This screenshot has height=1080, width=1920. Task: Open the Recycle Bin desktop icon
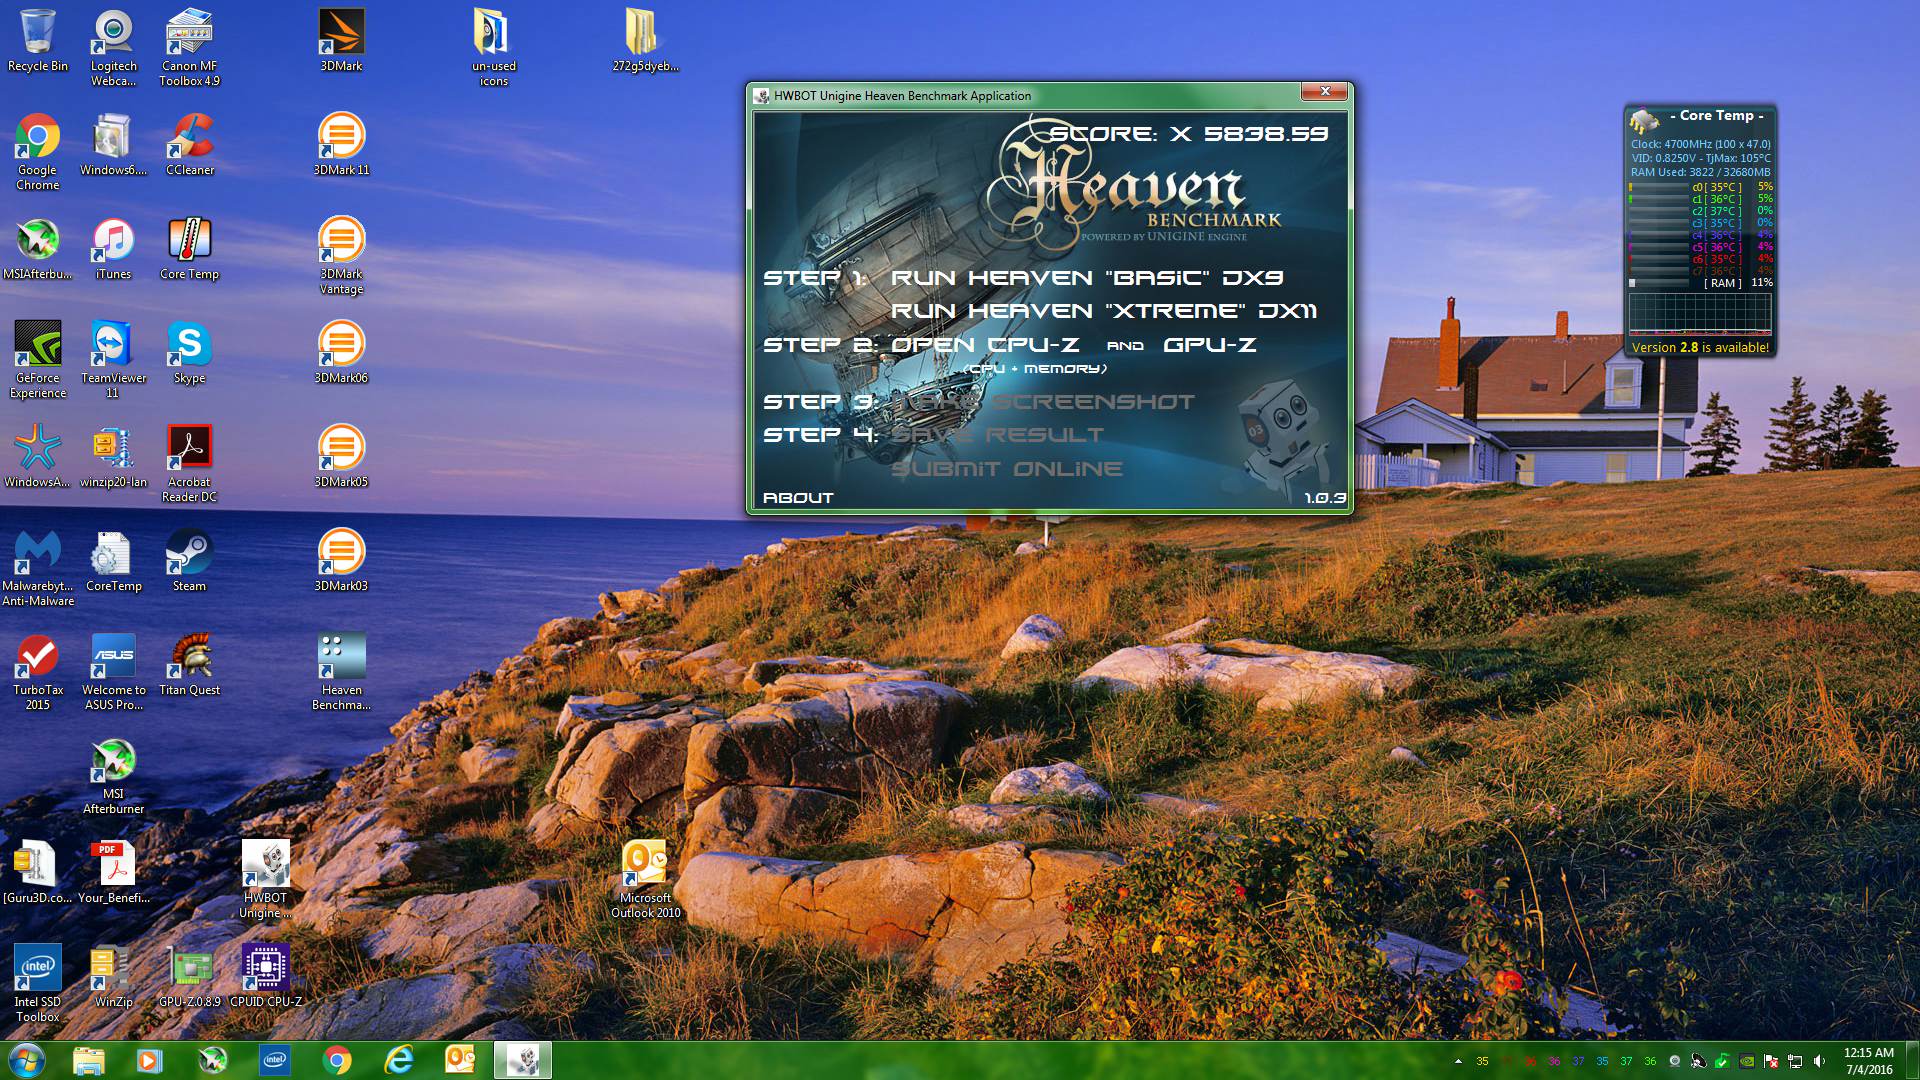click(x=38, y=41)
